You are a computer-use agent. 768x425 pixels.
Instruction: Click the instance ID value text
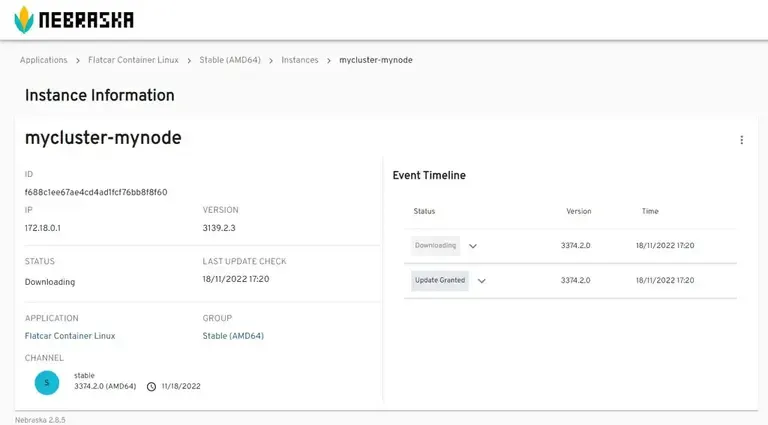(x=96, y=192)
